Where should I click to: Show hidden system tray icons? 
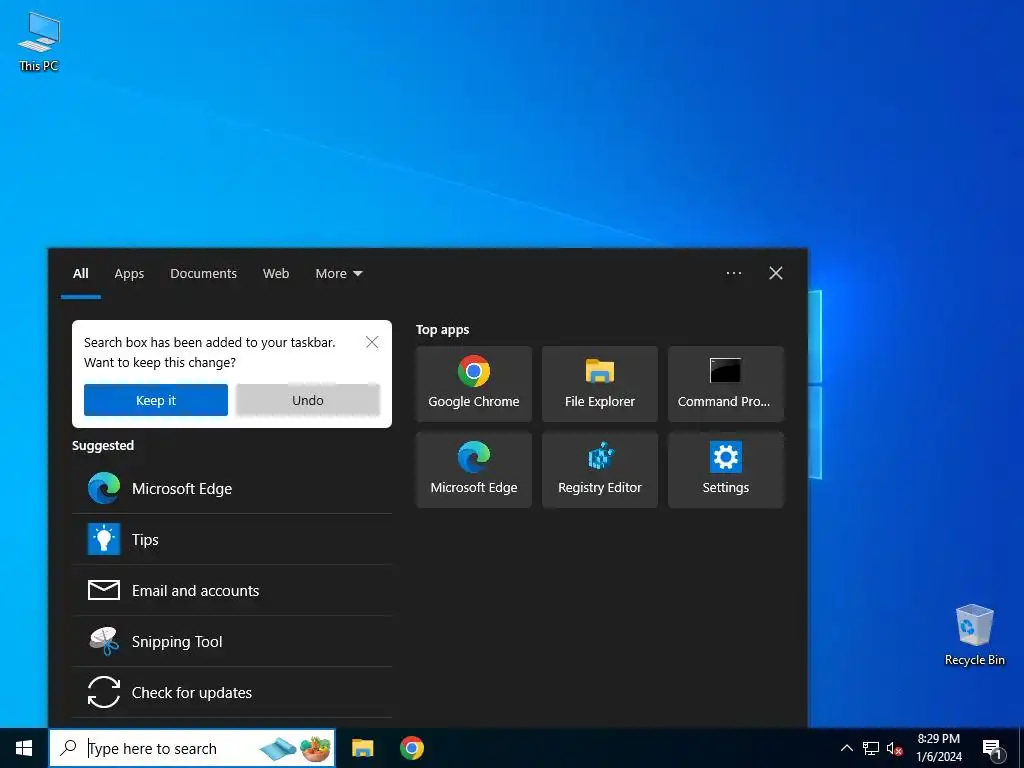846,748
